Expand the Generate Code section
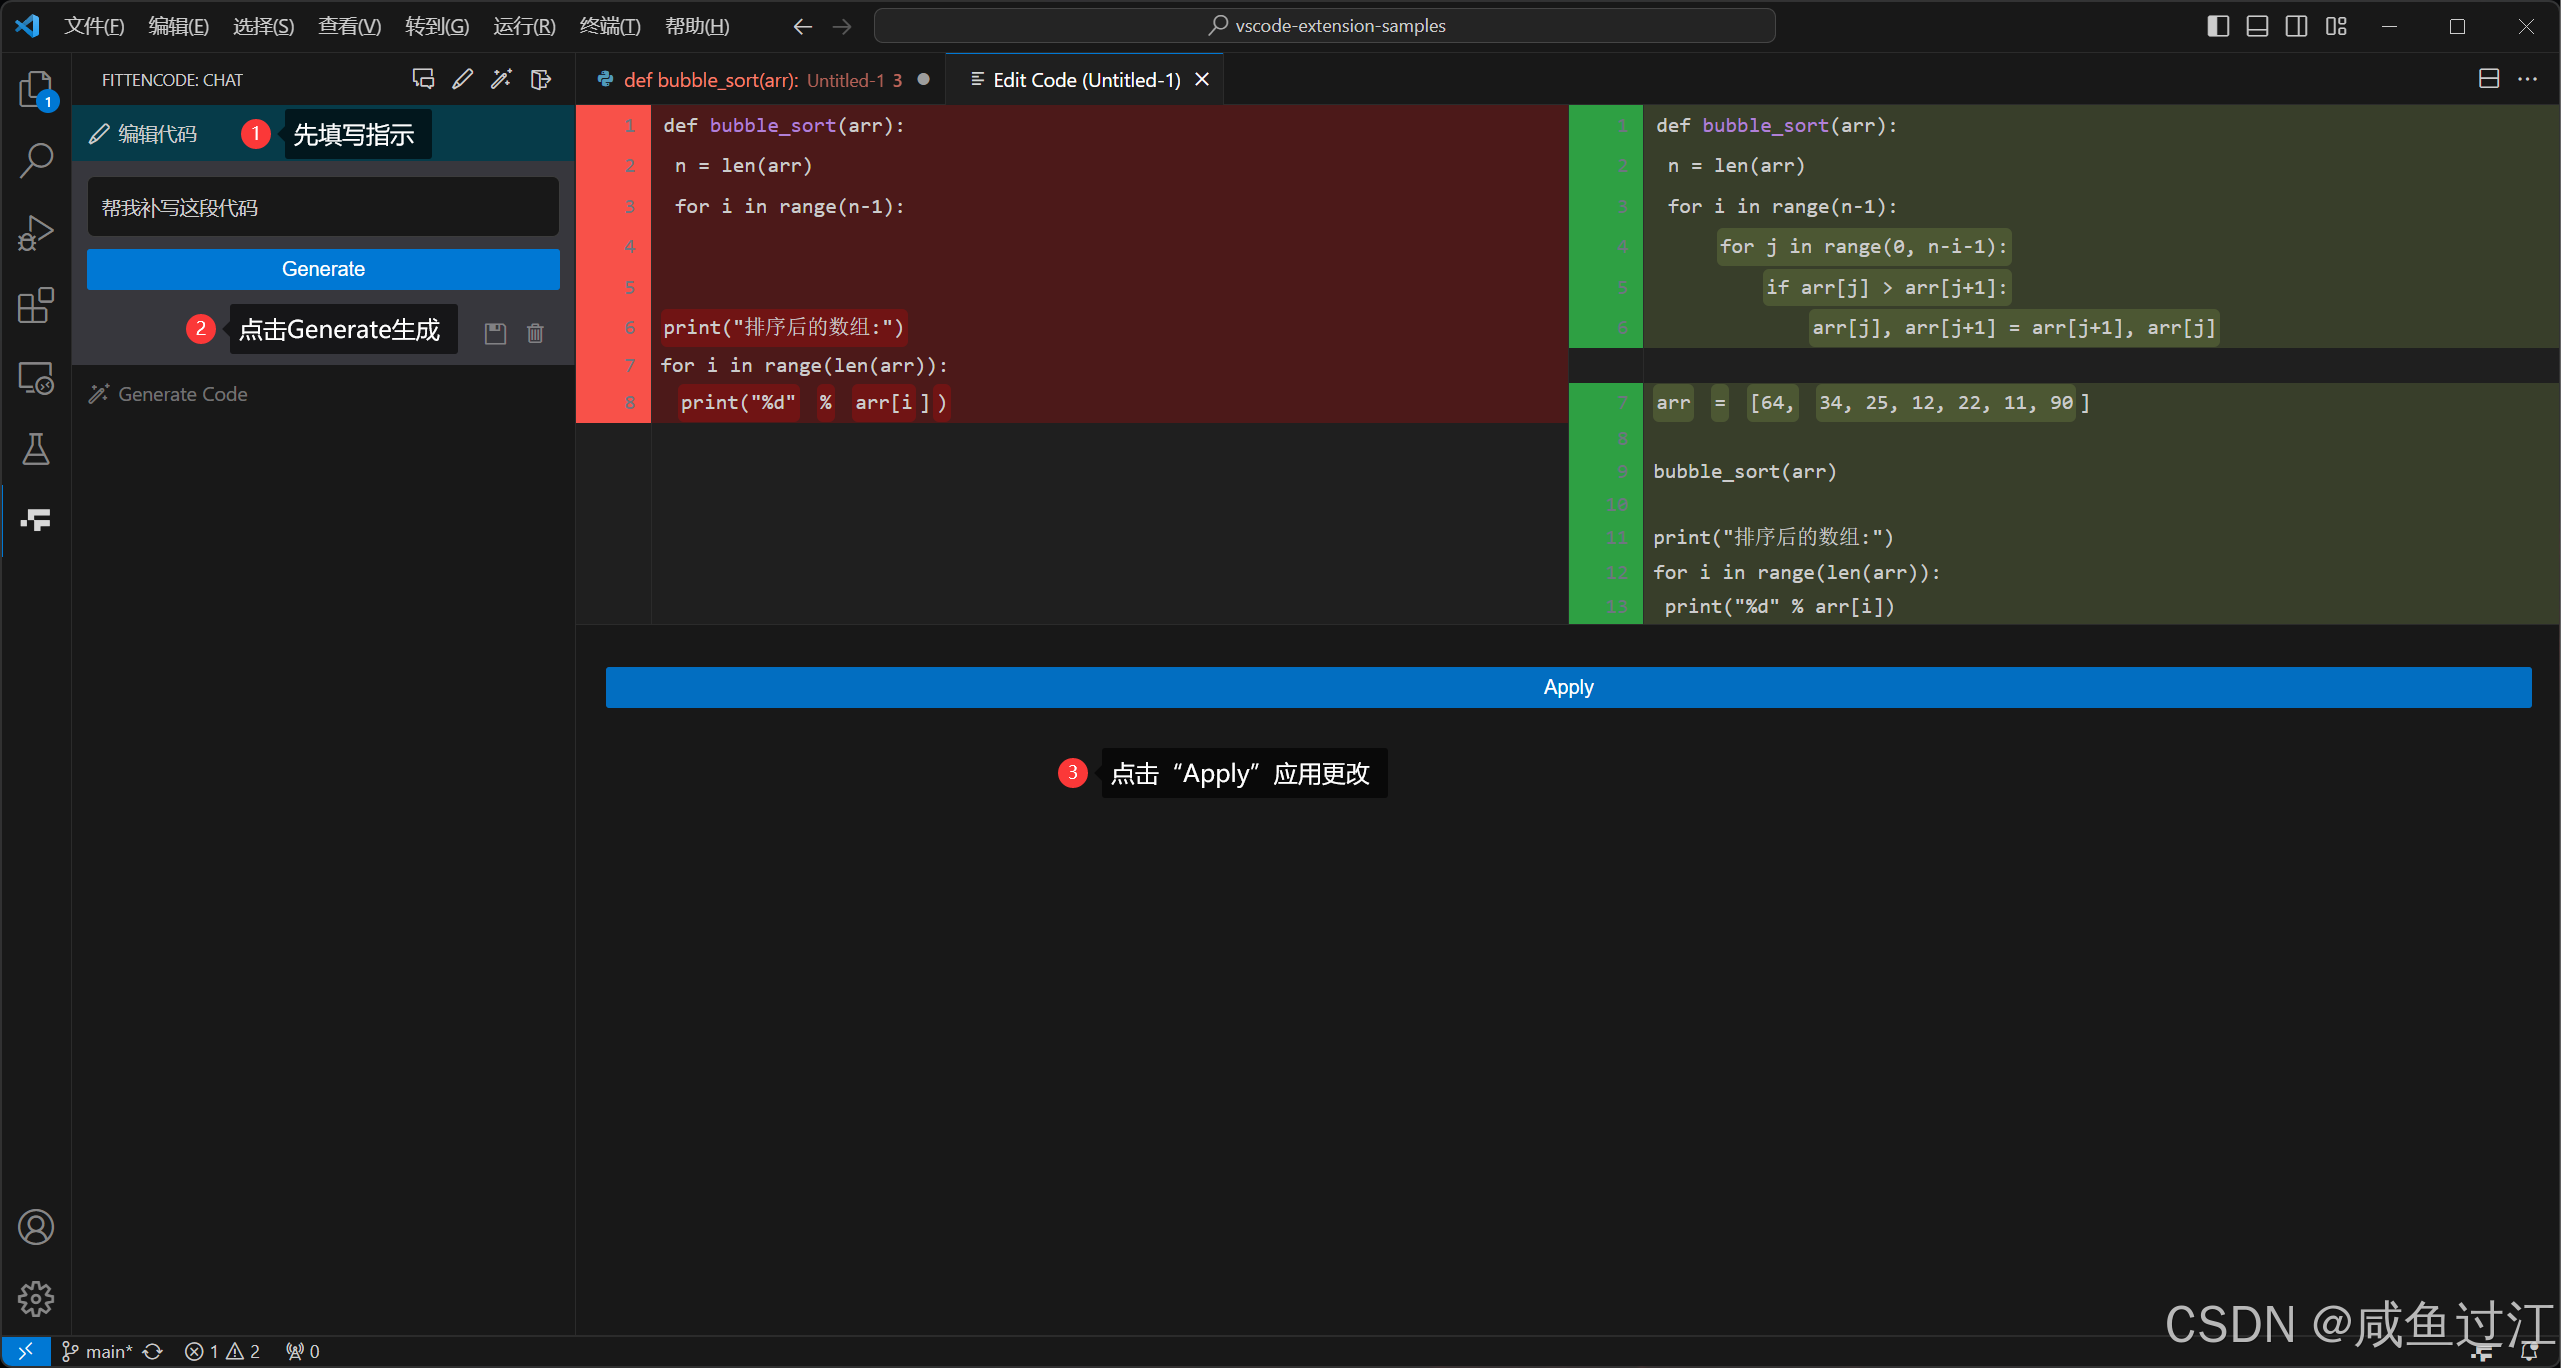The width and height of the screenshot is (2561, 1368). (x=182, y=394)
